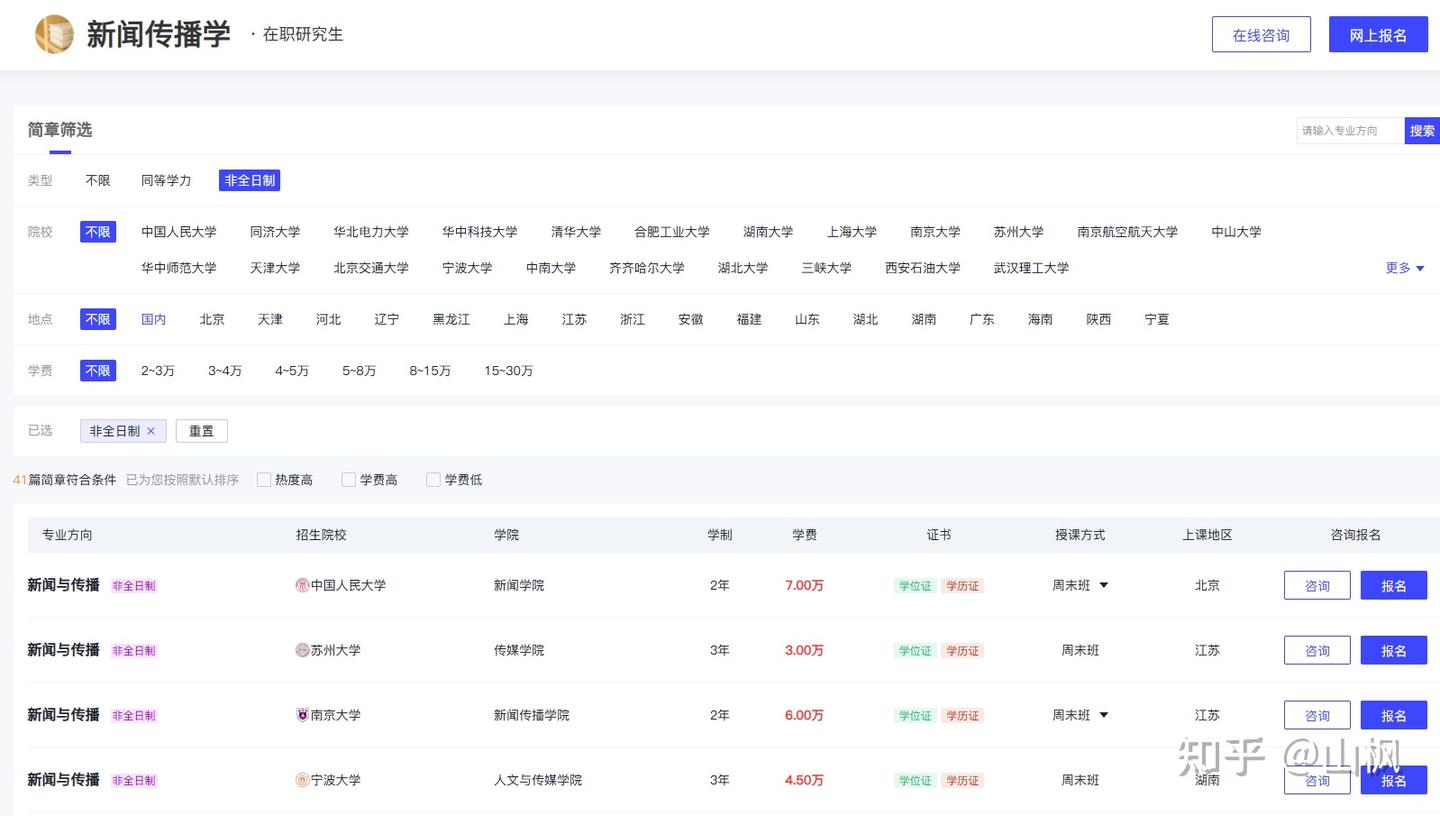
Task: Click 咨询 in the 苏州大学 row
Action: click(1317, 650)
